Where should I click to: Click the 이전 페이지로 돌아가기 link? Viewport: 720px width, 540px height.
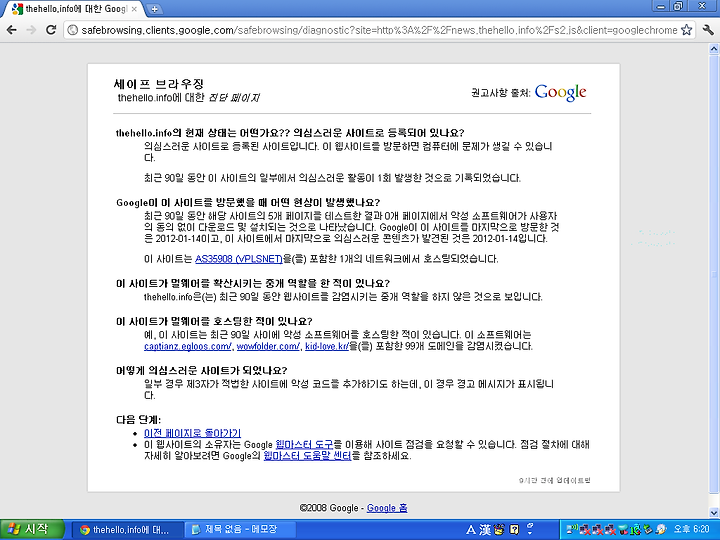192,433
